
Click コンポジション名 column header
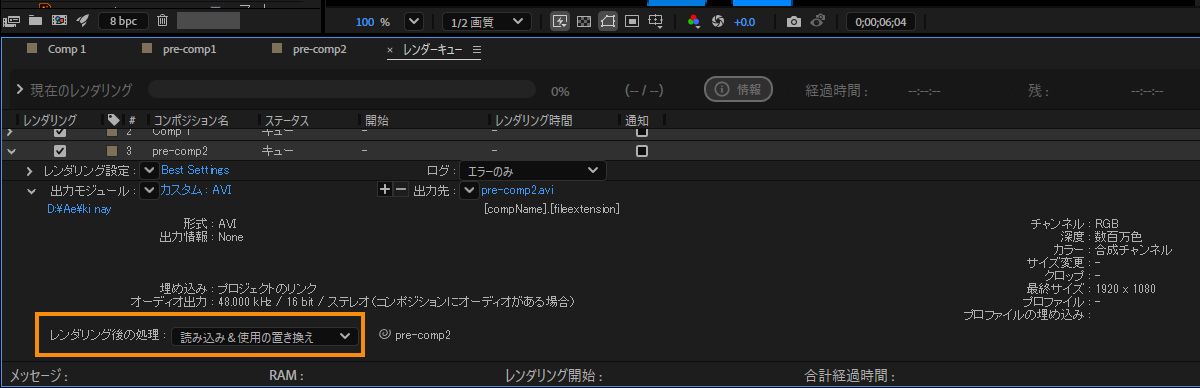[x=191, y=120]
